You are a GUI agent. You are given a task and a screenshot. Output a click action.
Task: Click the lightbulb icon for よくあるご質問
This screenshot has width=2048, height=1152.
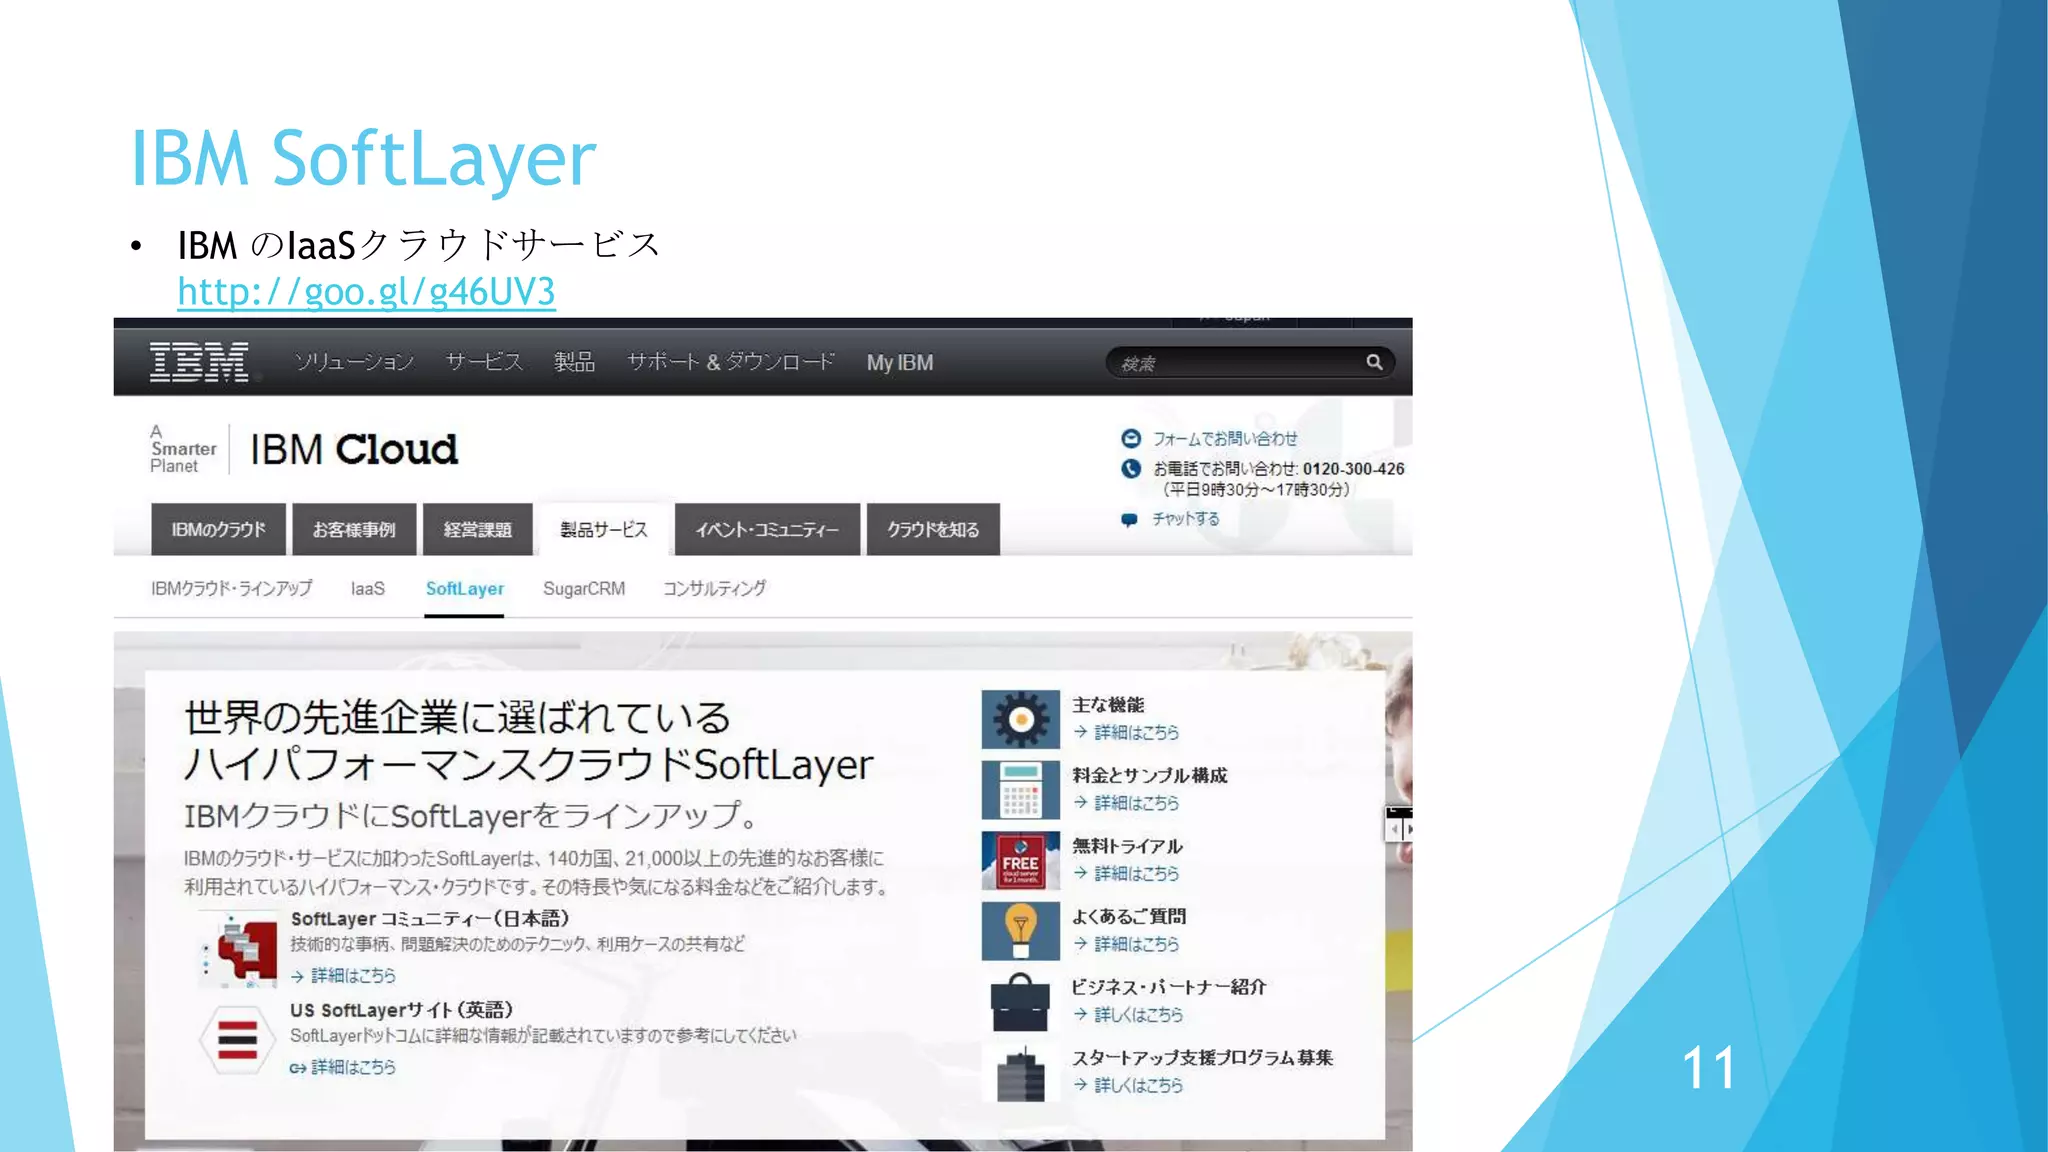click(1020, 931)
